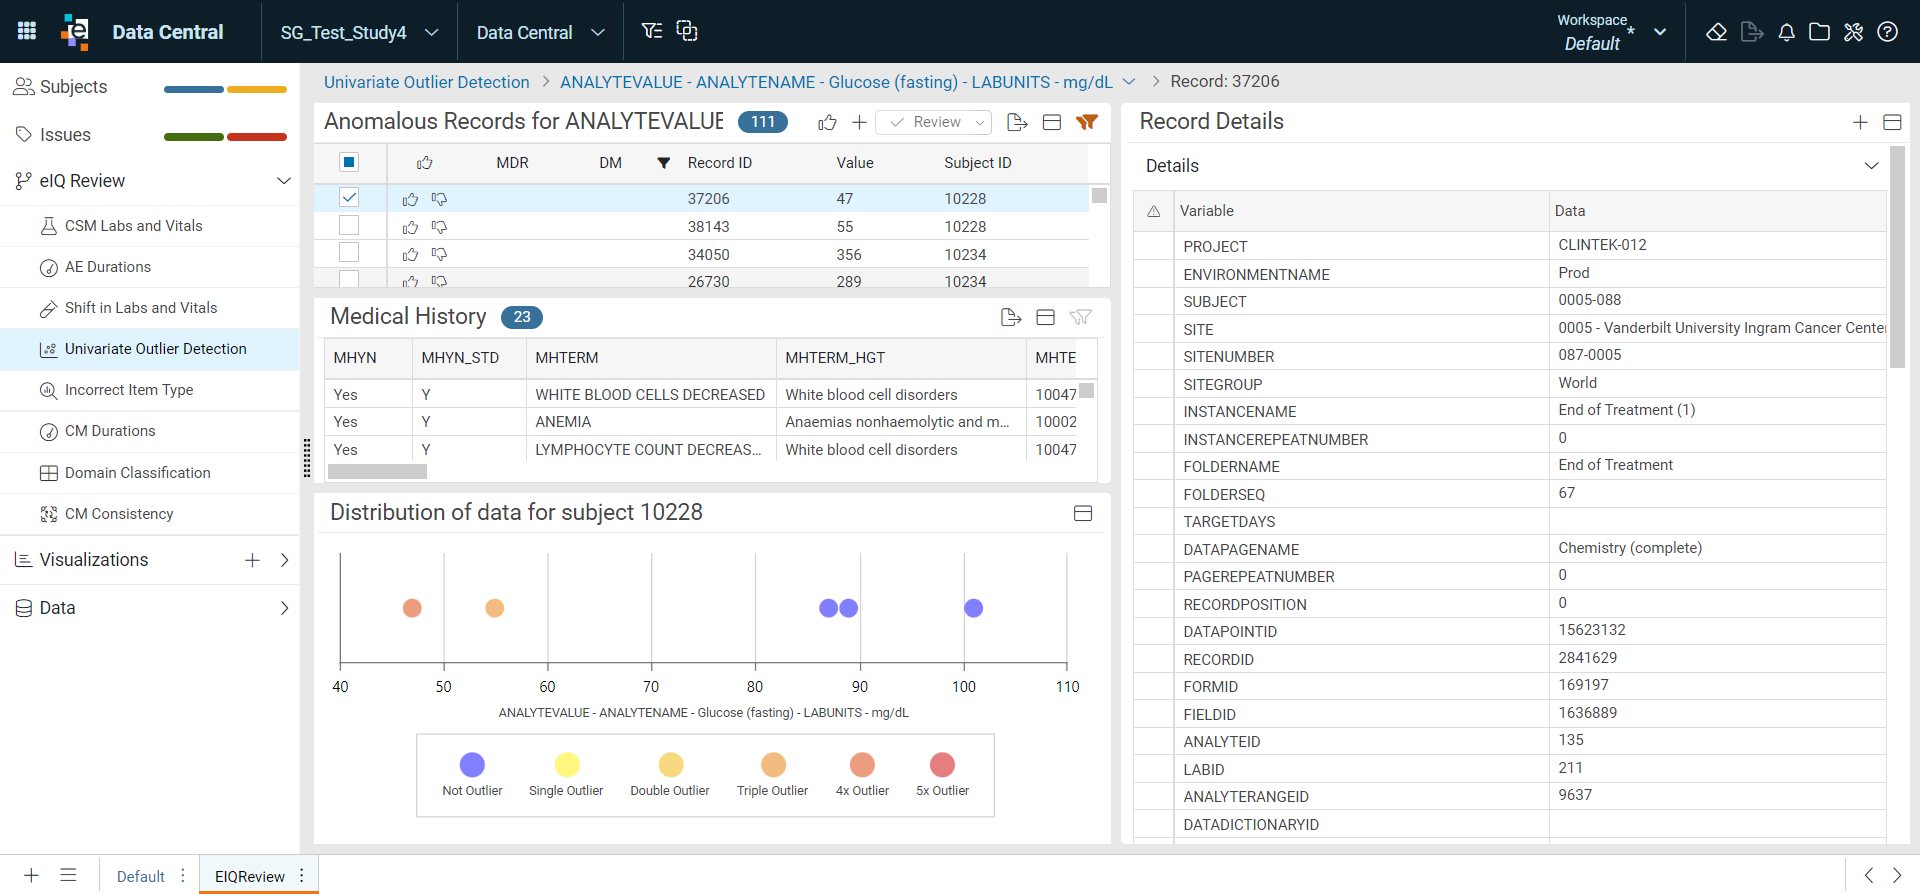Open the apps grid launcher icon
Viewport: 1920px width, 894px height.
click(x=27, y=31)
